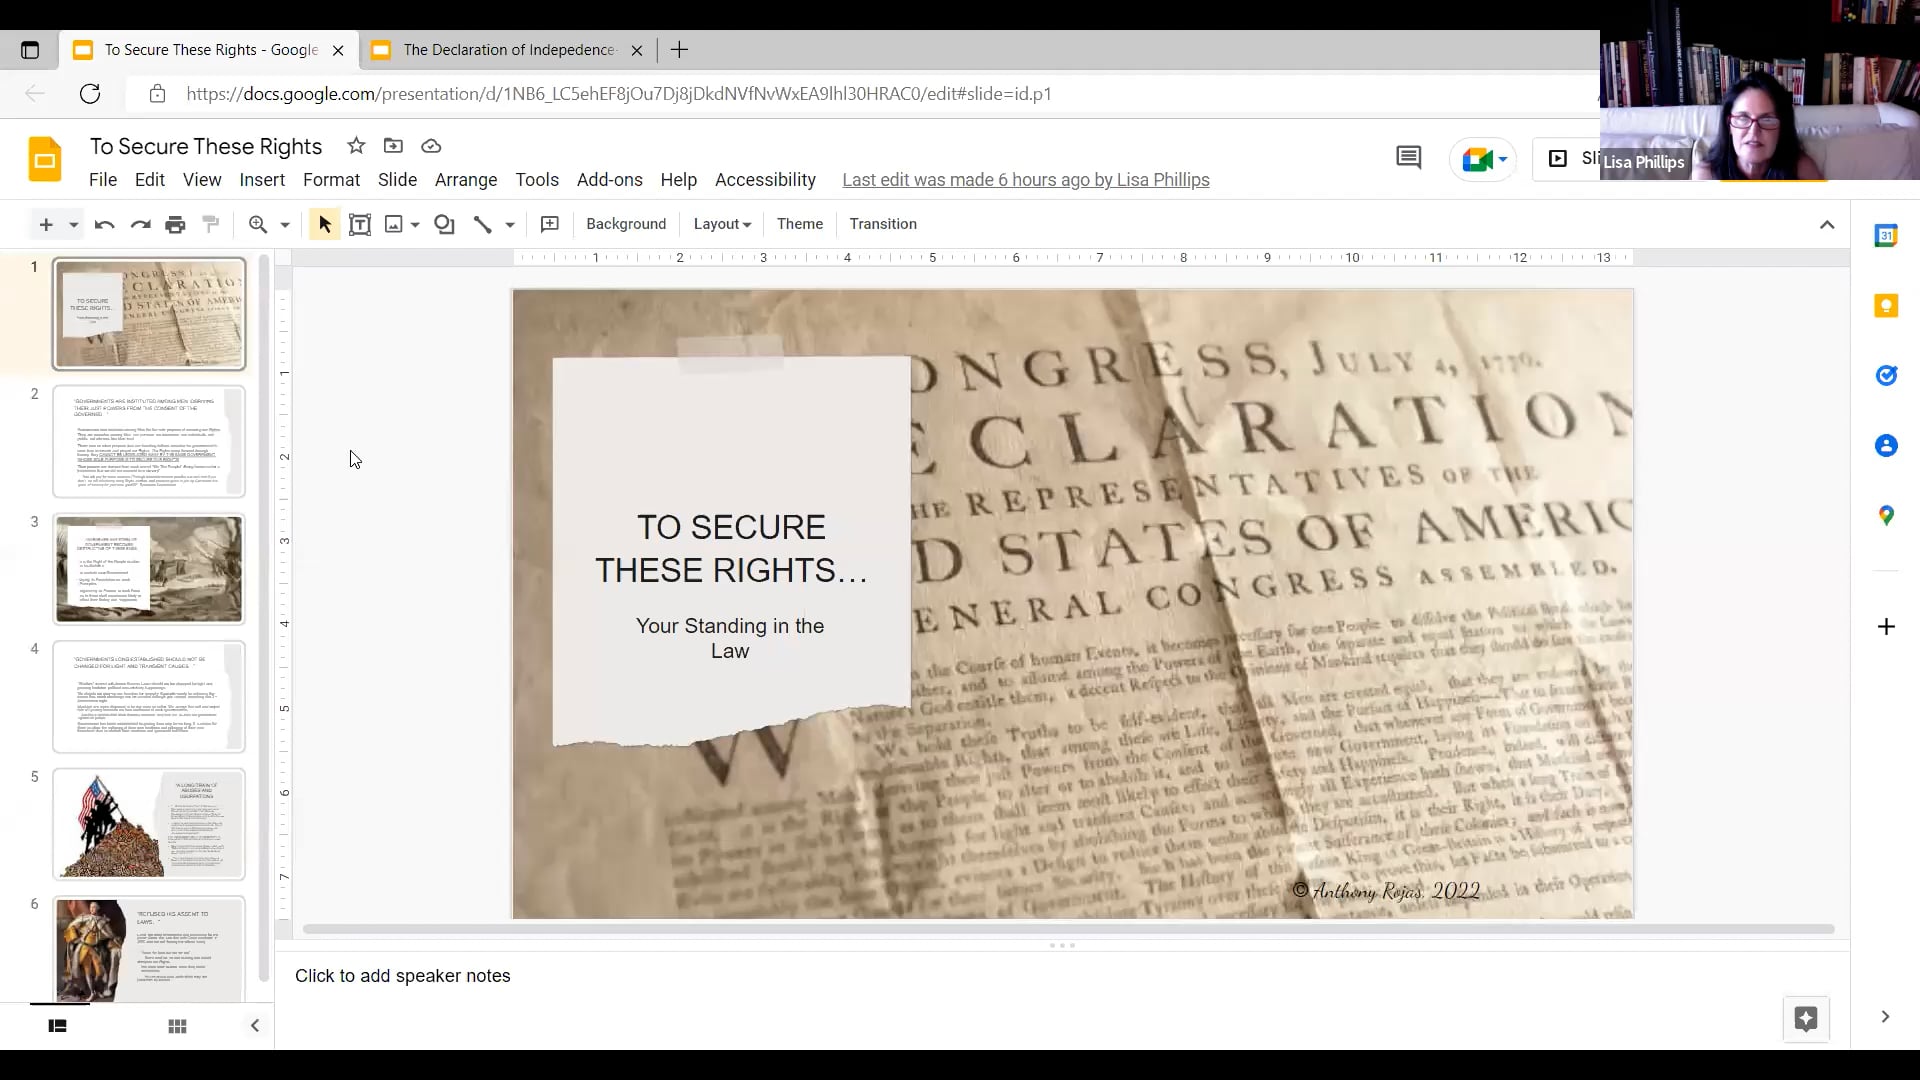Open the File menu
The width and height of the screenshot is (1920, 1080).
pyautogui.click(x=103, y=180)
